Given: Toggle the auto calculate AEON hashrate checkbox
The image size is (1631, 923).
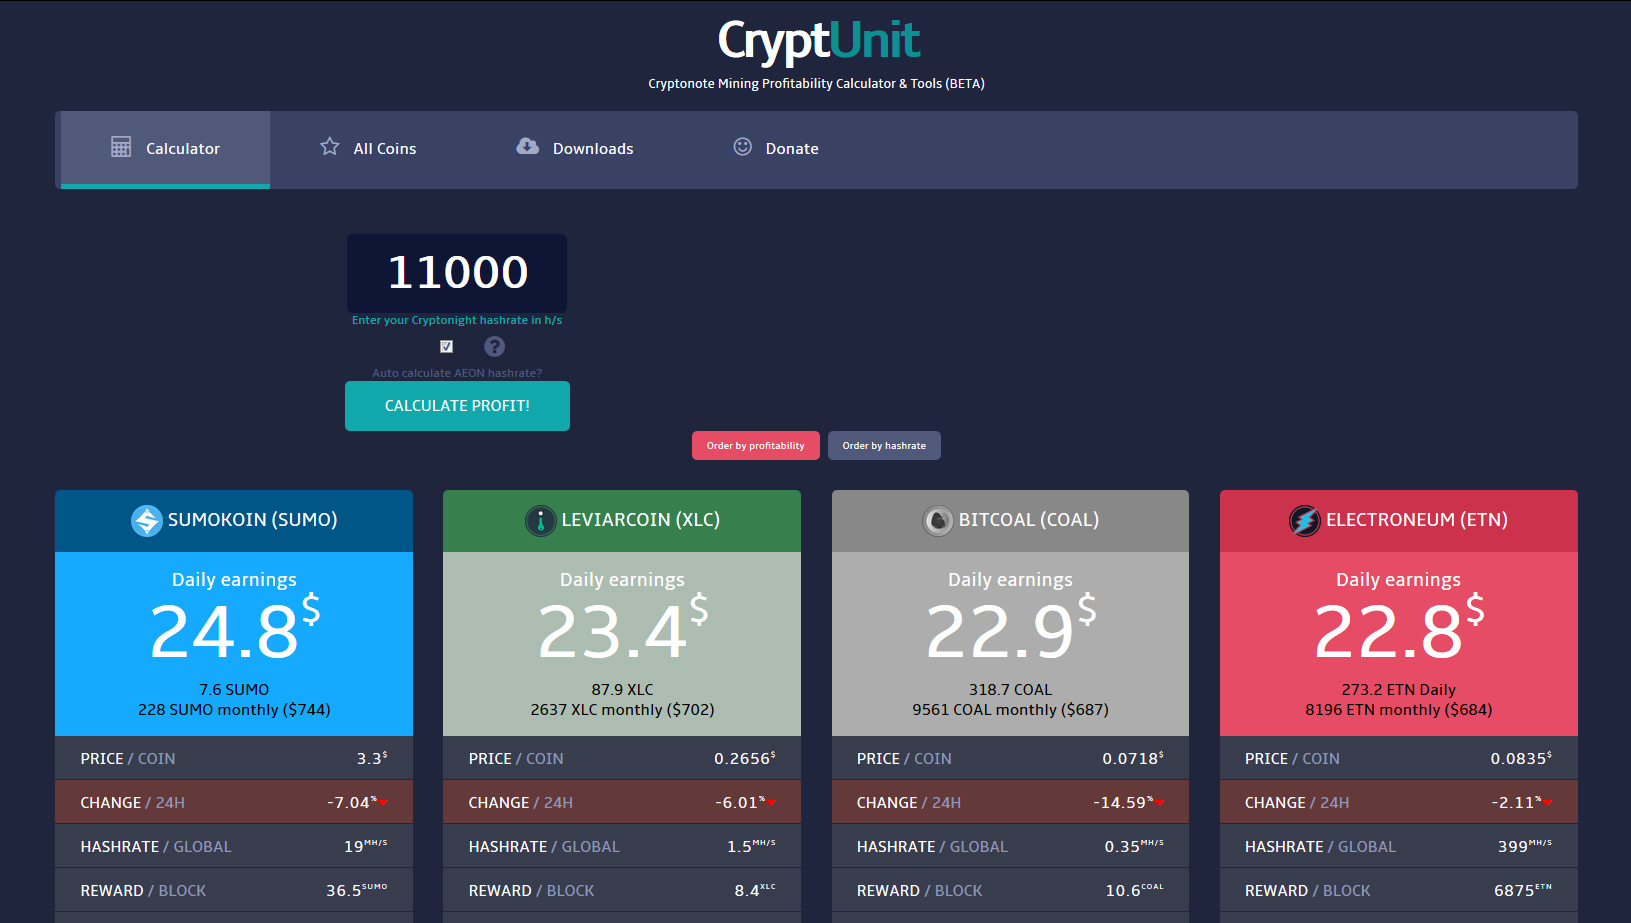Looking at the screenshot, I should (447, 347).
